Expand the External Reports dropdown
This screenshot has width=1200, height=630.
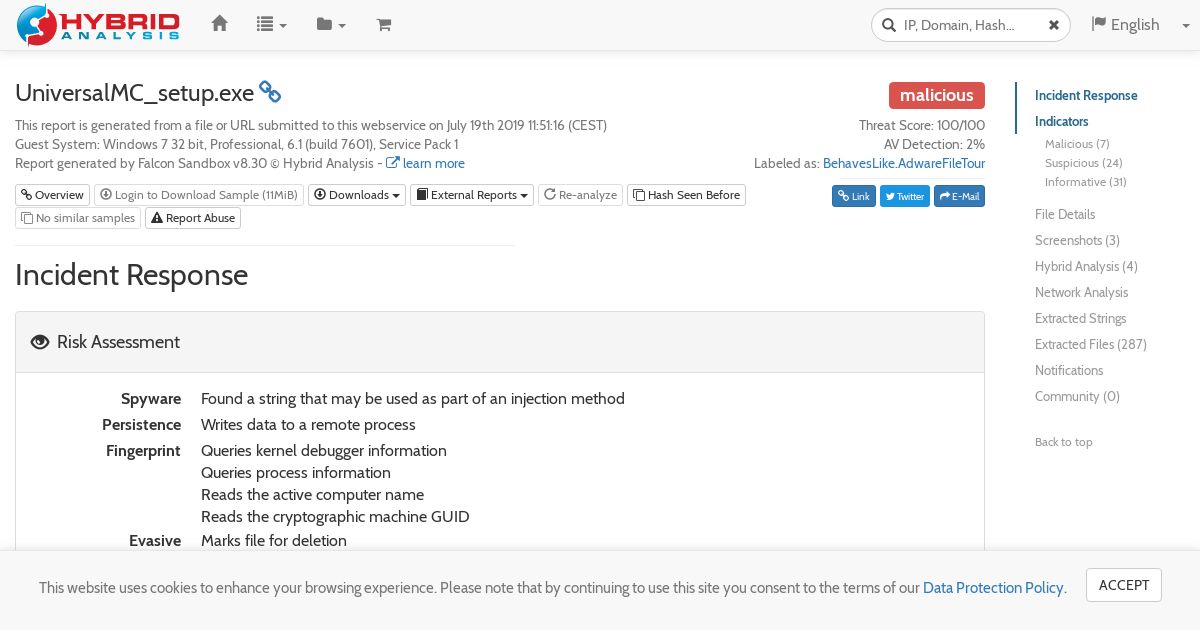472,195
